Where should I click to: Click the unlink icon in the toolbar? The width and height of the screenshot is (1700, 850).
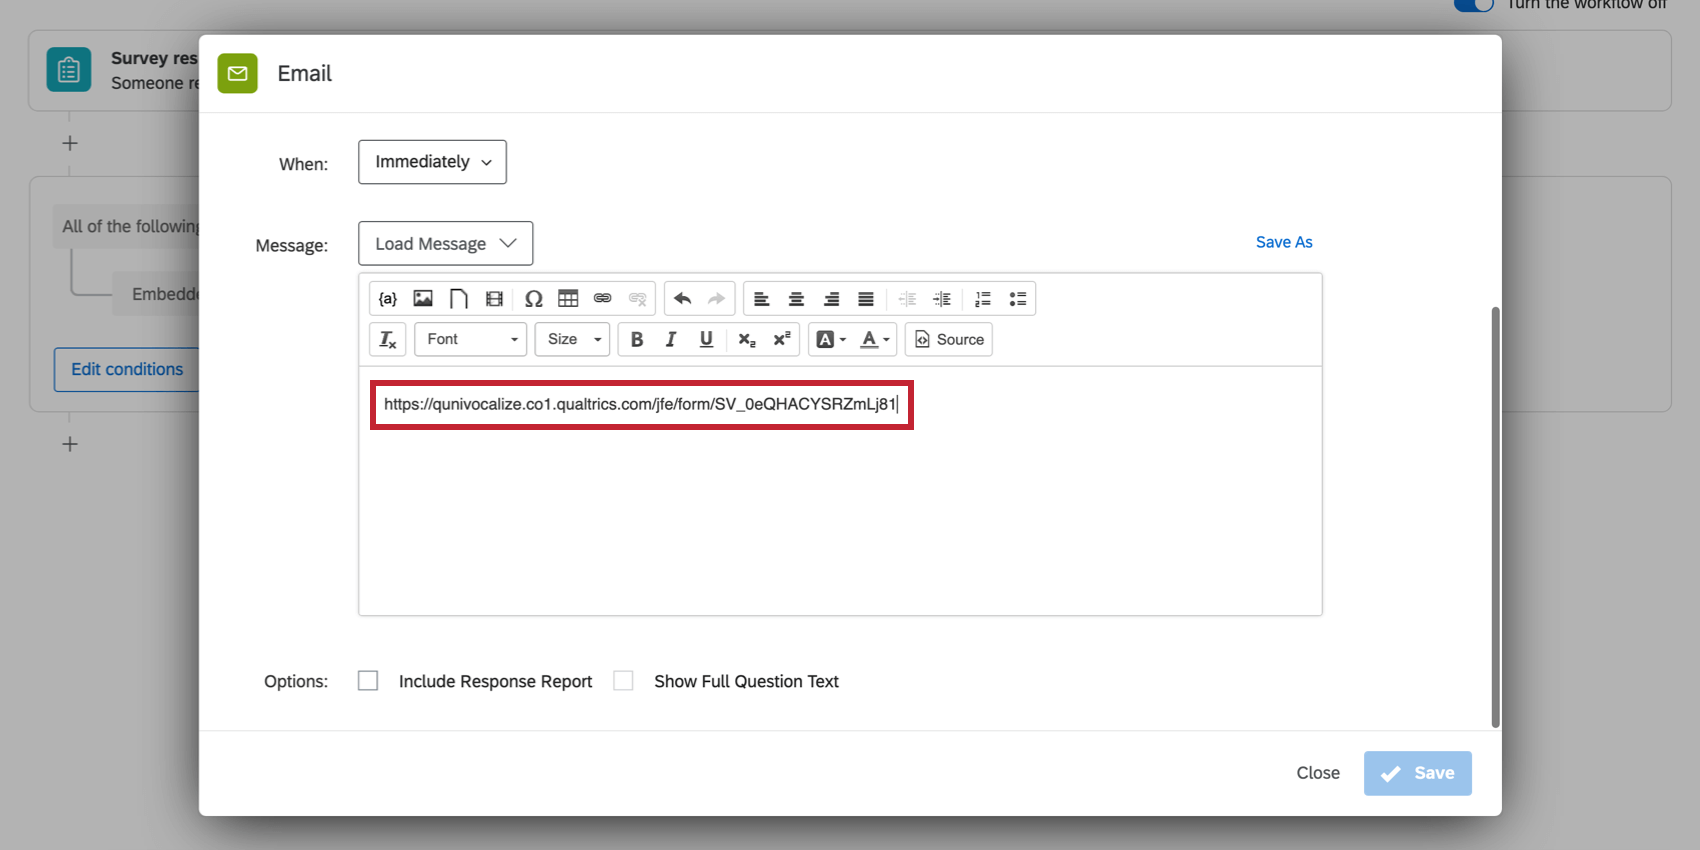coord(637,299)
